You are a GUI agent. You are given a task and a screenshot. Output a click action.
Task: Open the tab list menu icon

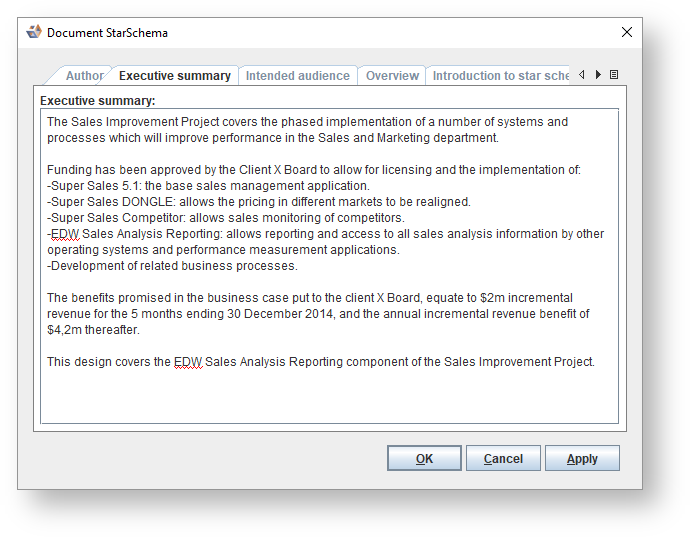coord(614,75)
